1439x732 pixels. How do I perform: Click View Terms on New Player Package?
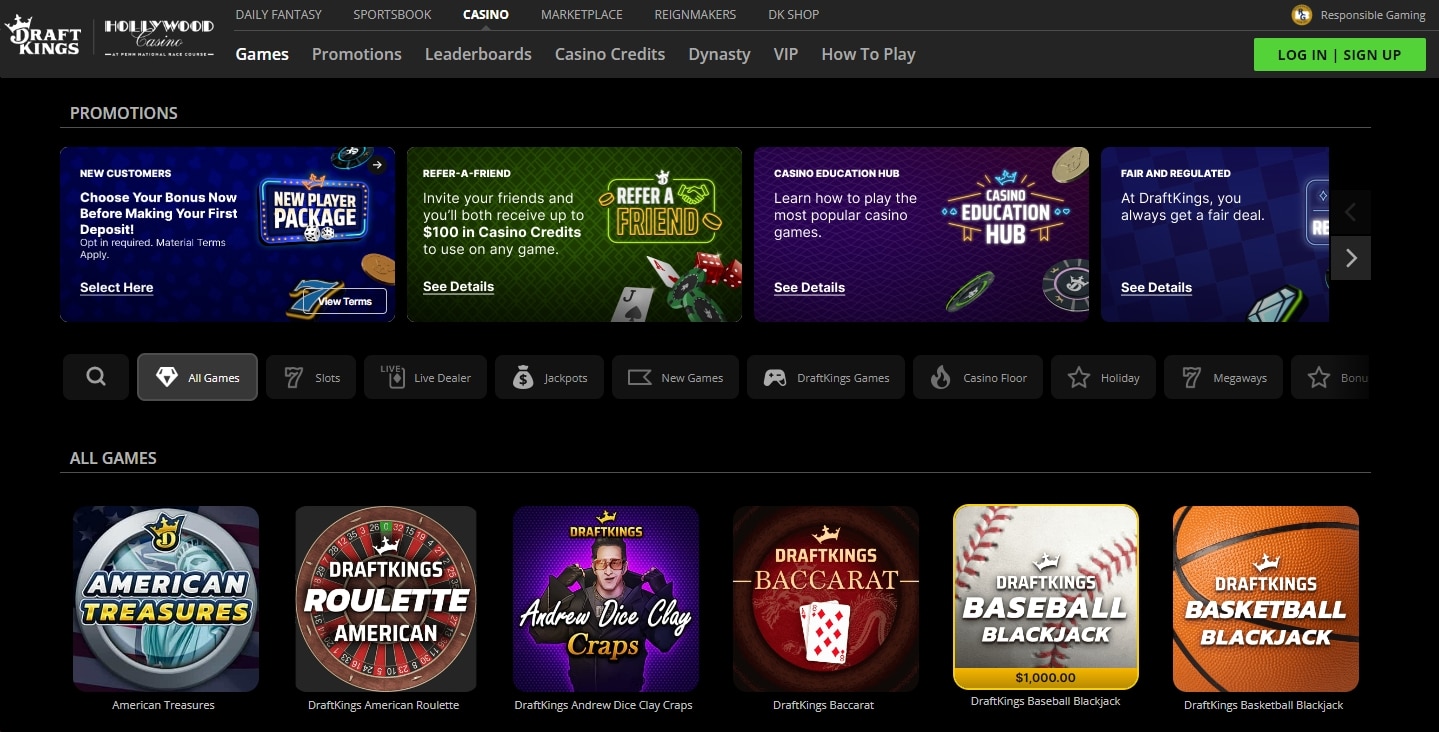[x=344, y=301]
